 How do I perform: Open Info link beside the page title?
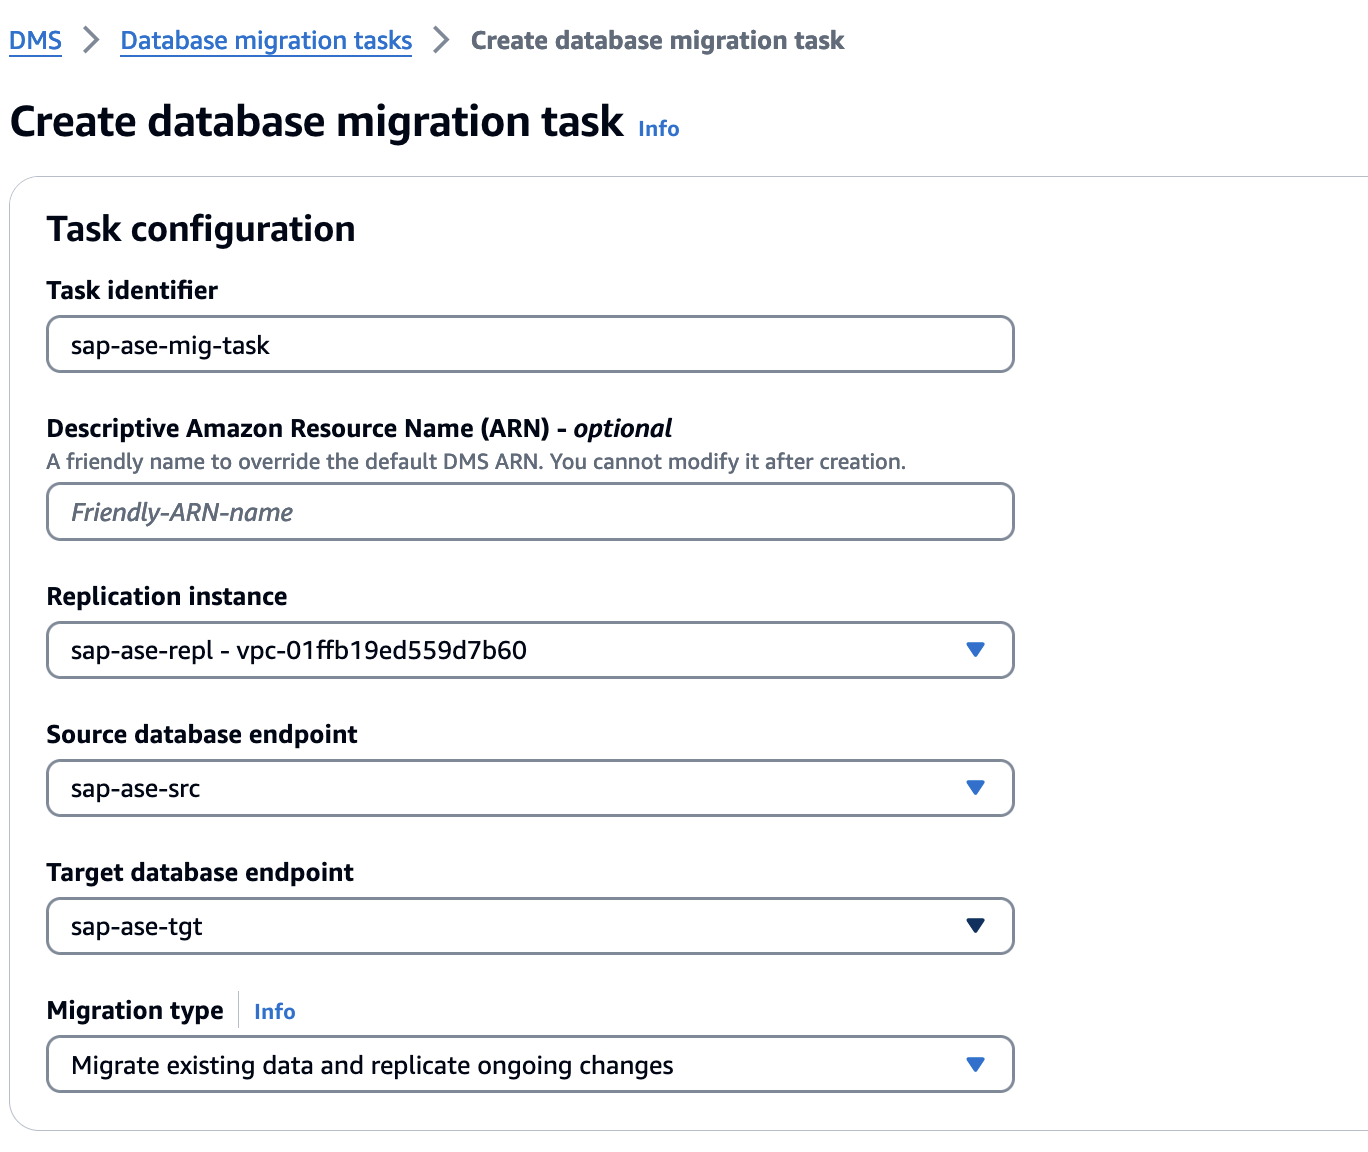tap(658, 129)
